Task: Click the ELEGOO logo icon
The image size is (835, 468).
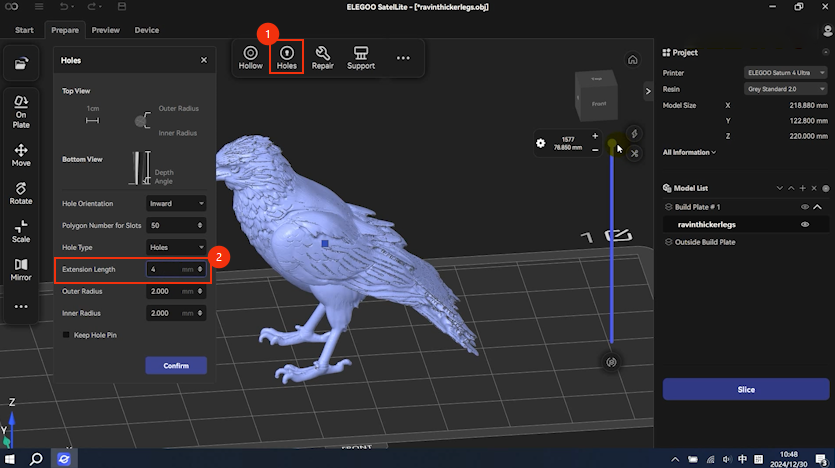Action: [x=11, y=6]
